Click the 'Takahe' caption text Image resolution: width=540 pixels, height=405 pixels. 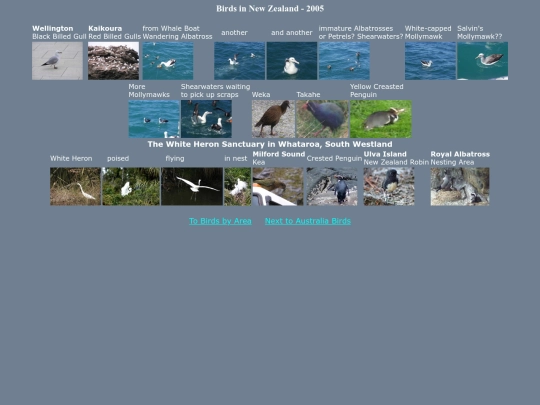(x=309, y=95)
